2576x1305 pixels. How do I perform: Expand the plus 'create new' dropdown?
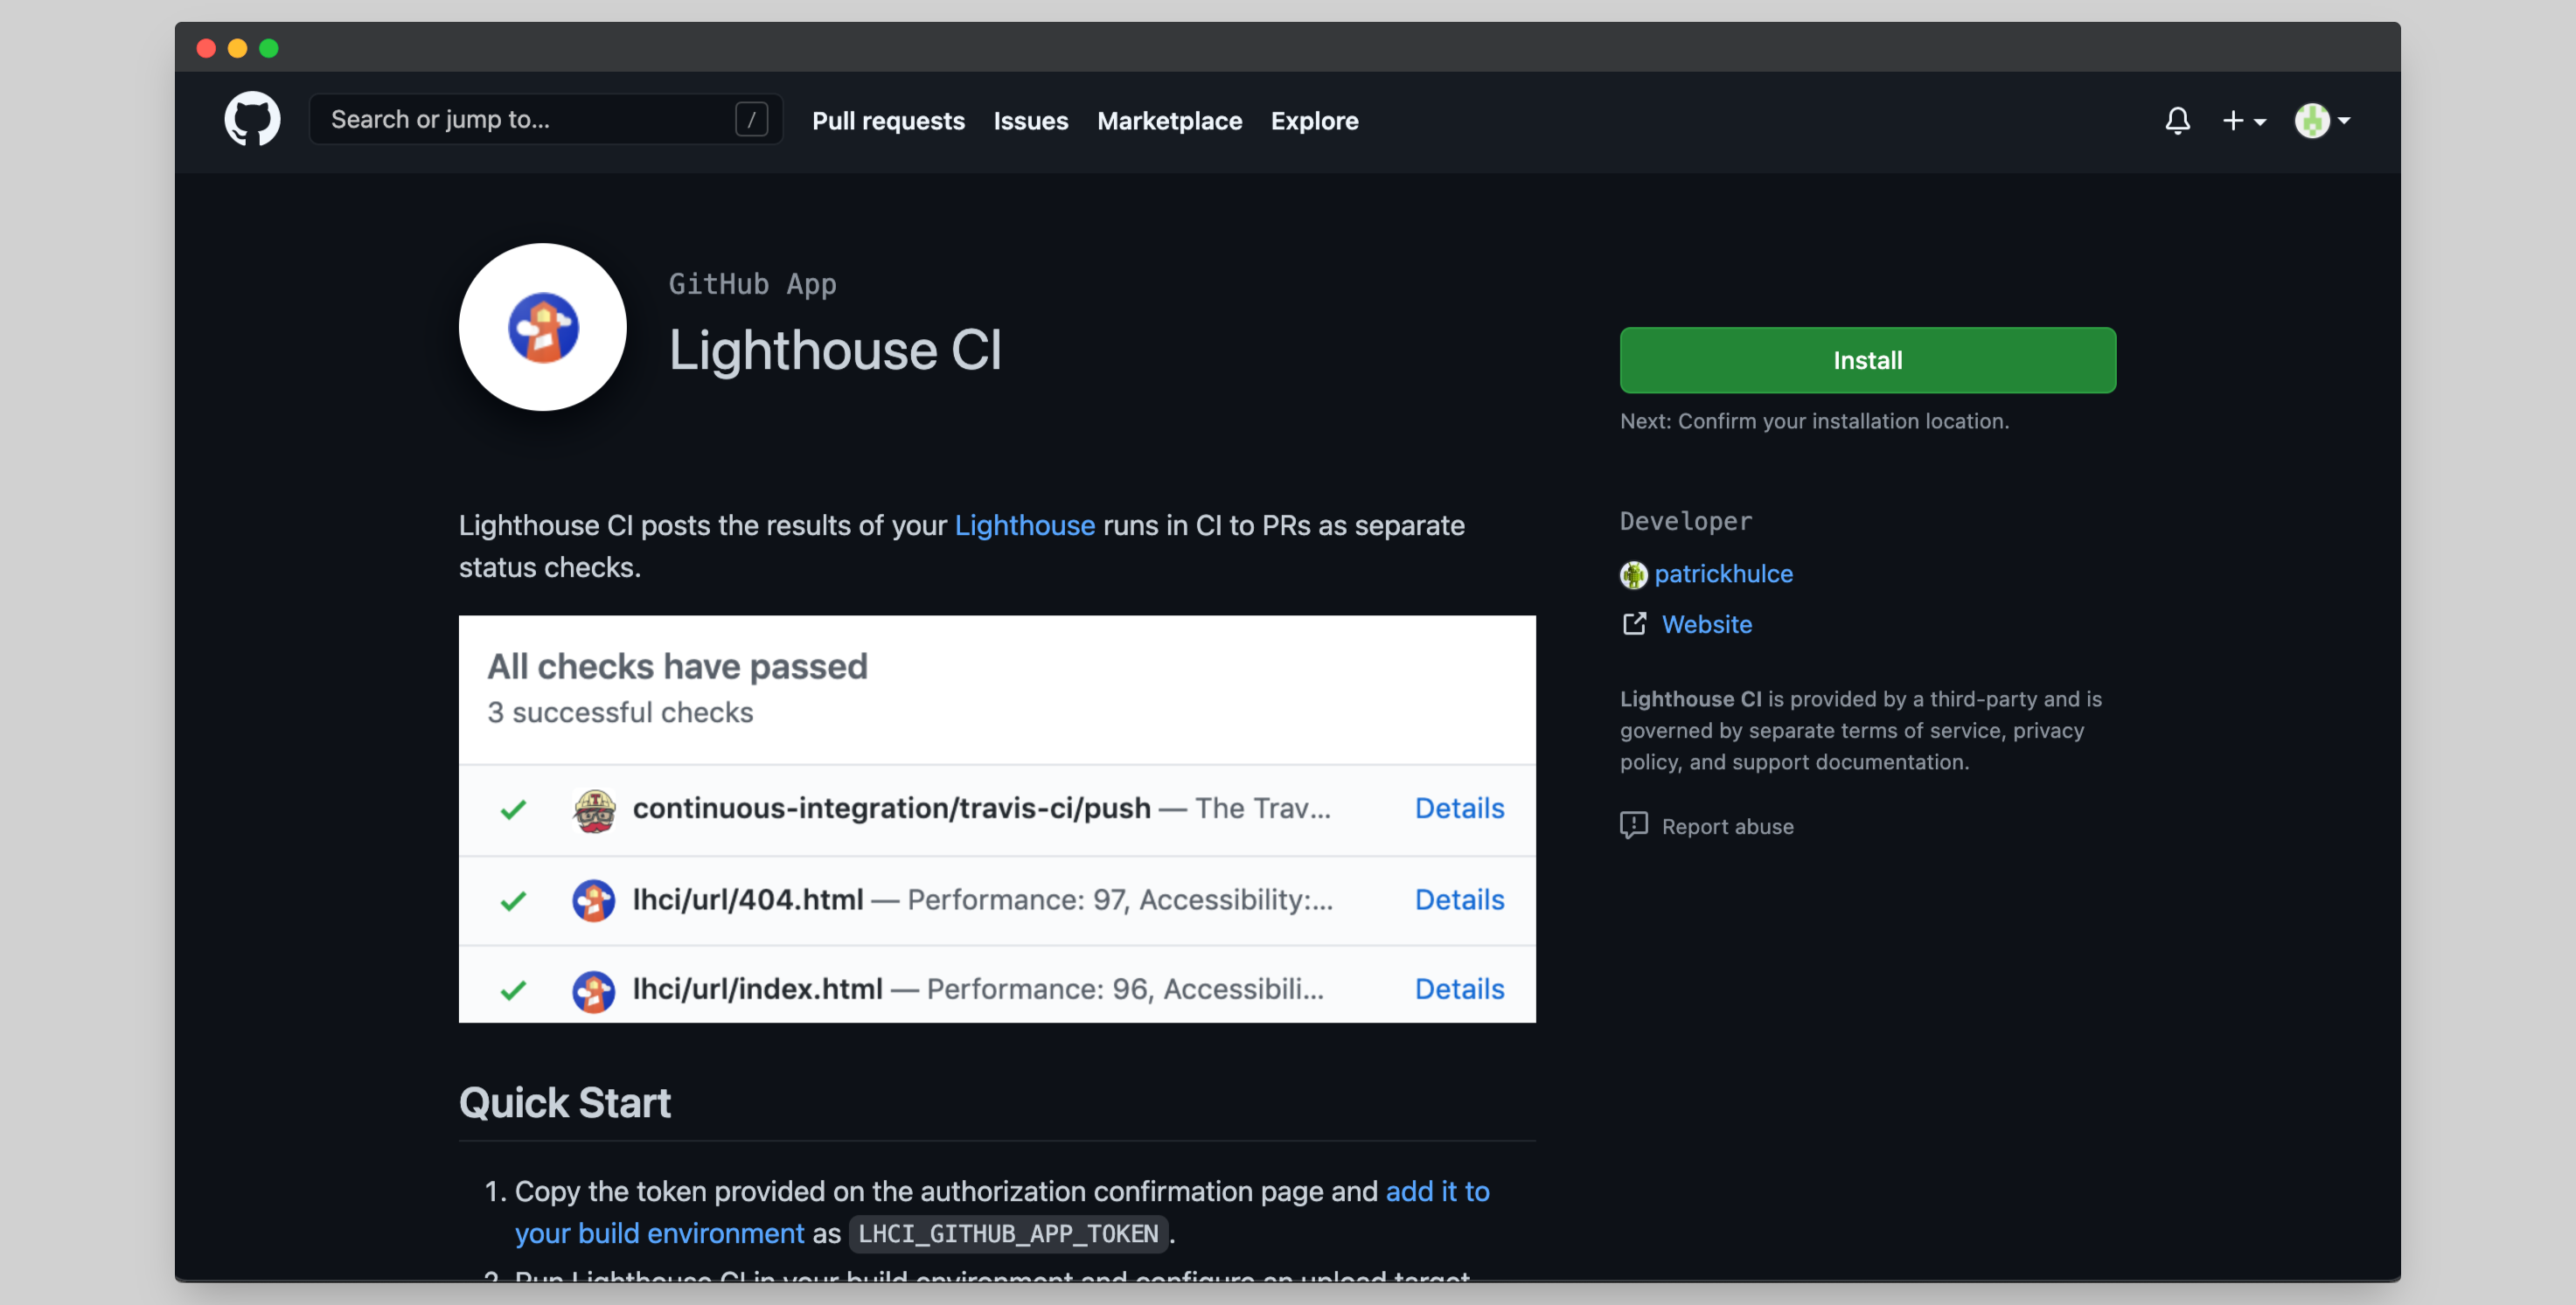pyautogui.click(x=2243, y=121)
